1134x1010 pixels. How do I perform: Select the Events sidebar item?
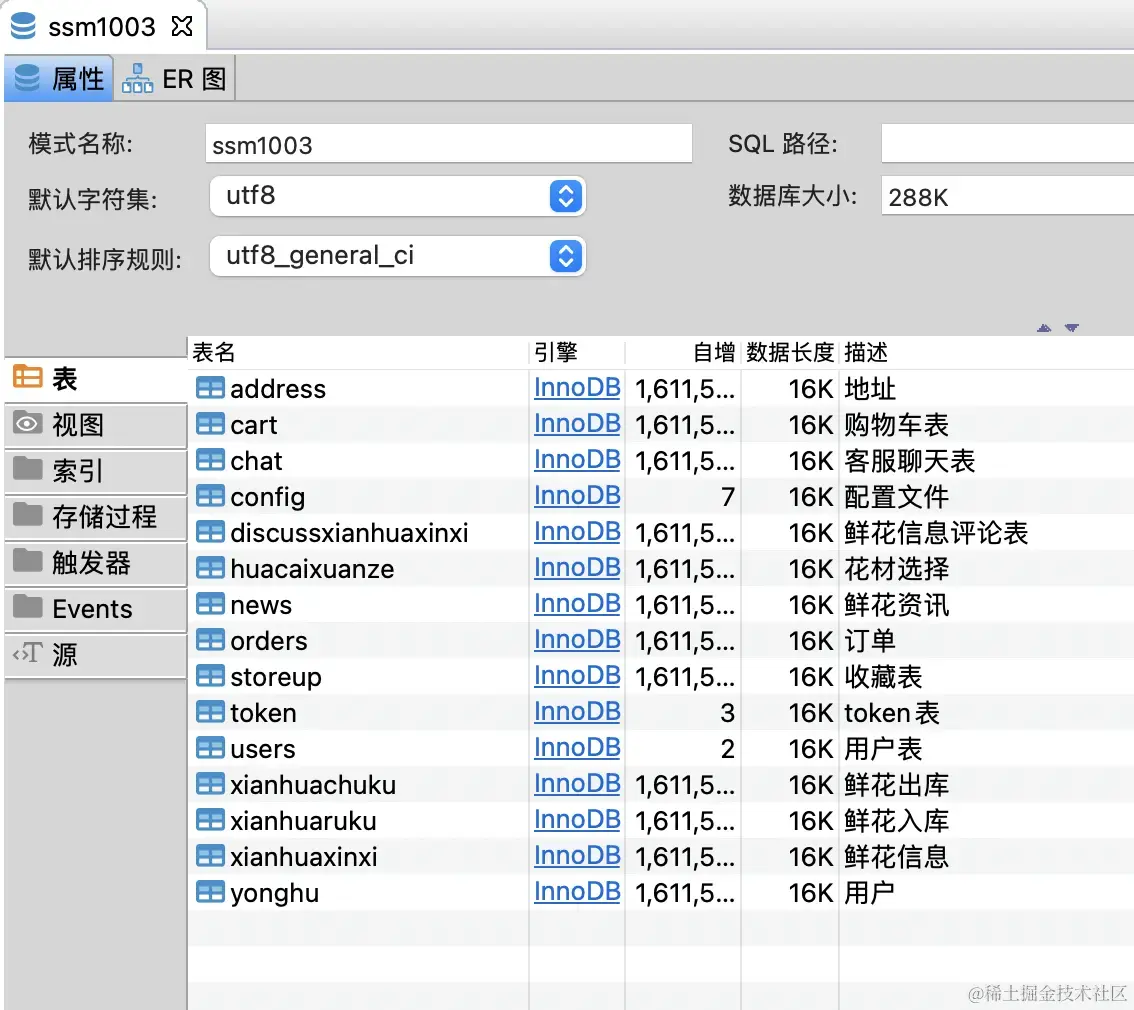pos(95,609)
